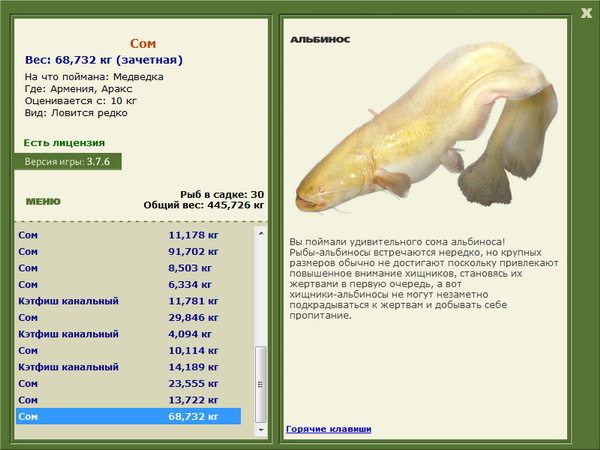Click the scrollbar down arrow in fish list
Screen dimensions: 600x450
pyautogui.click(x=261, y=430)
